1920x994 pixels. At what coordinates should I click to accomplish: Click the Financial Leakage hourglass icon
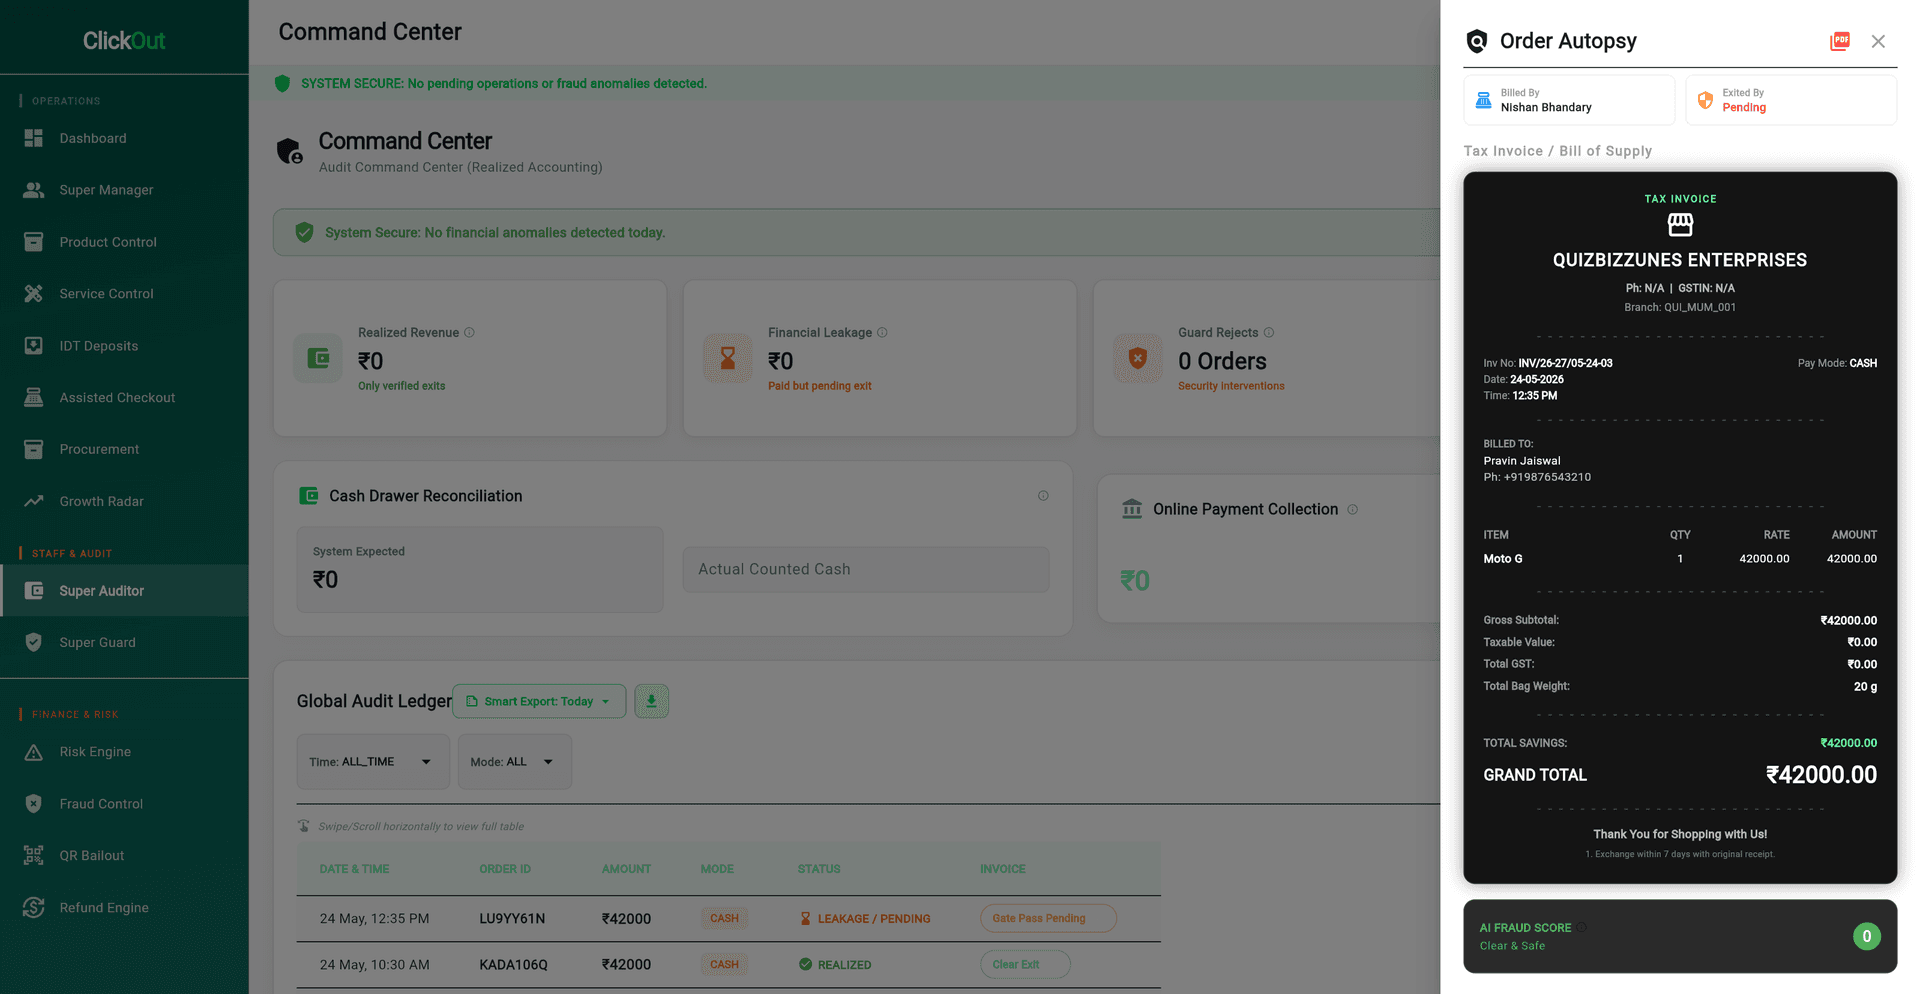(728, 358)
